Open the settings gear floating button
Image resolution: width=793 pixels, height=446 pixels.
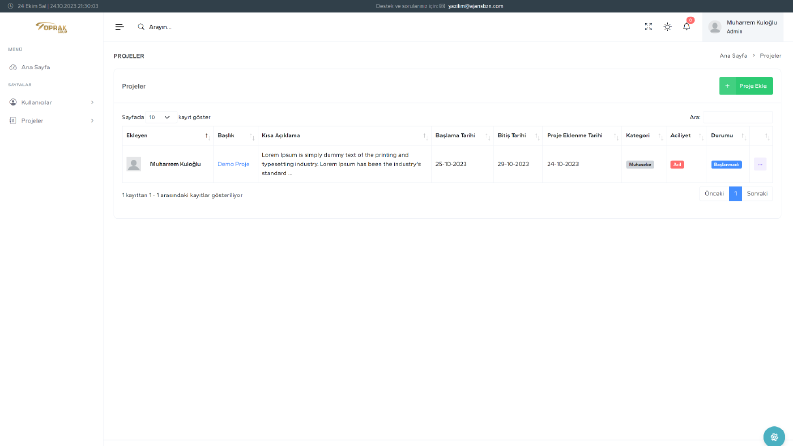(x=774, y=437)
